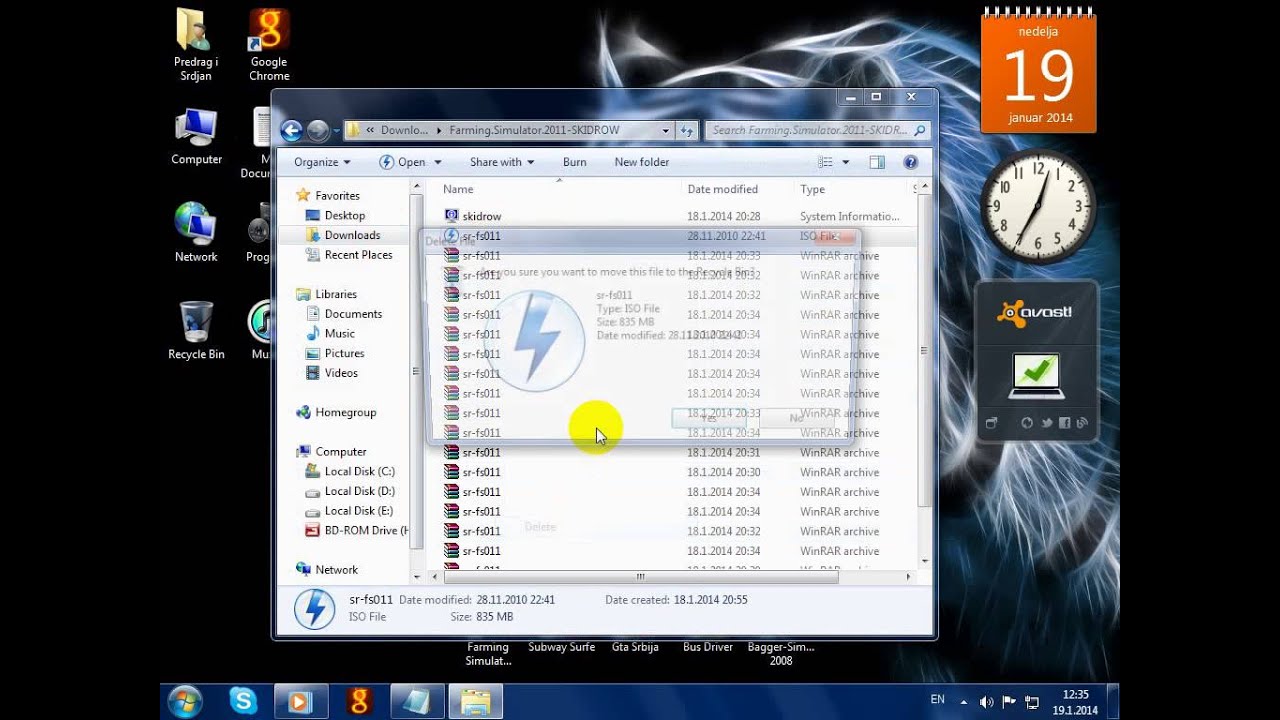Open the avast! gadget laptop status icon

tap(1036, 375)
